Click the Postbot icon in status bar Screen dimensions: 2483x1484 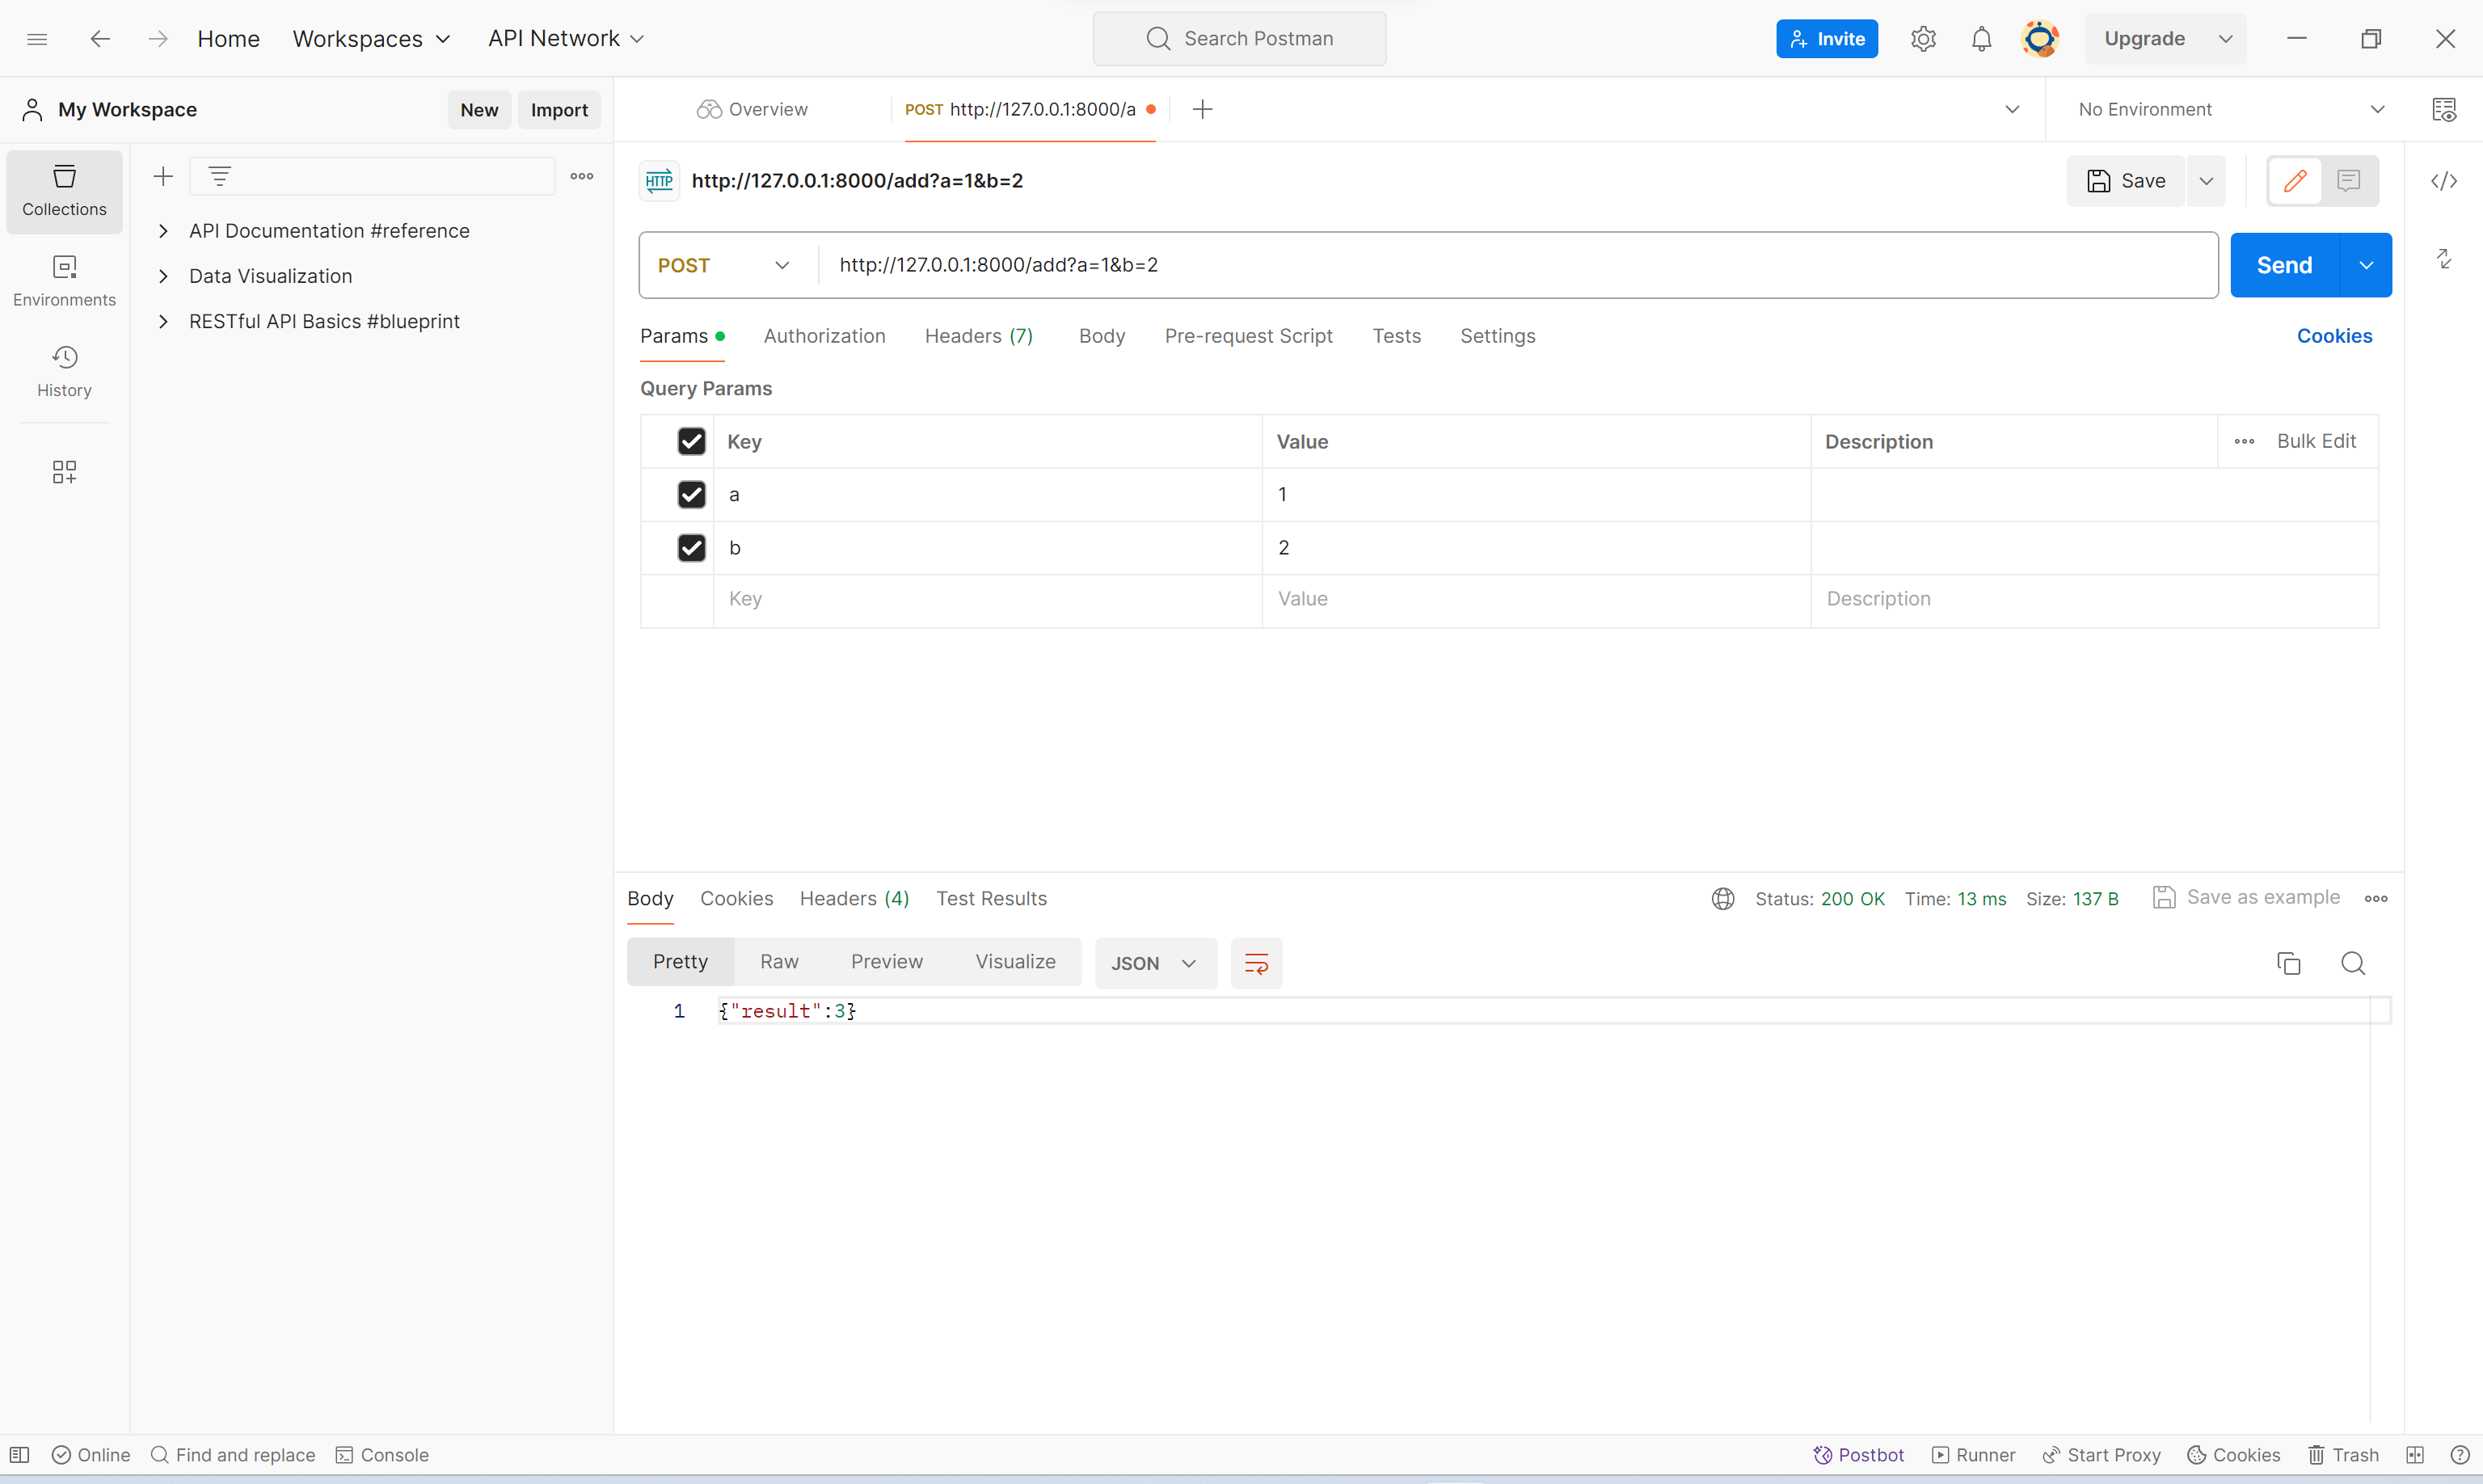(1823, 1454)
